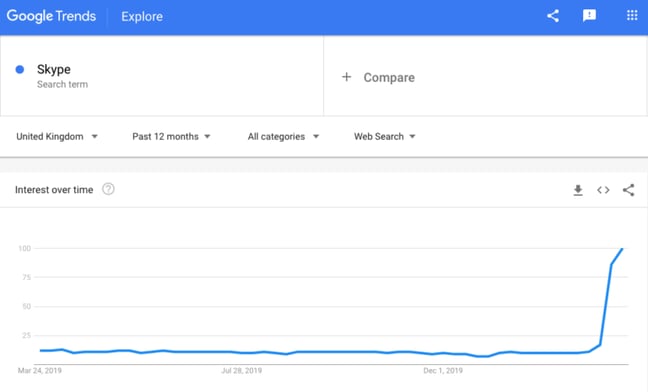Click the Google Trends logo
This screenshot has height=392, width=648.
[x=51, y=17]
